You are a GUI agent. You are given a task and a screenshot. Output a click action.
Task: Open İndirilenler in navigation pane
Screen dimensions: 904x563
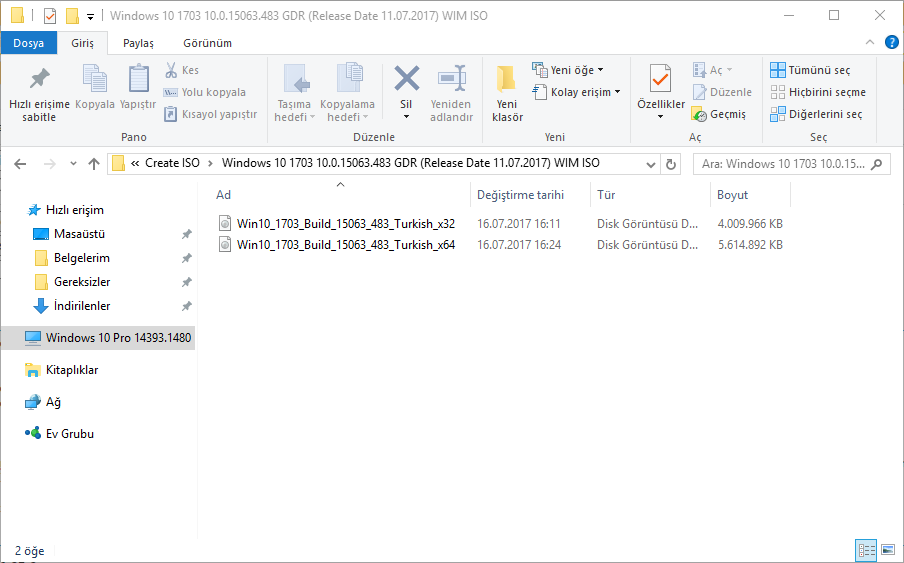(x=82, y=306)
